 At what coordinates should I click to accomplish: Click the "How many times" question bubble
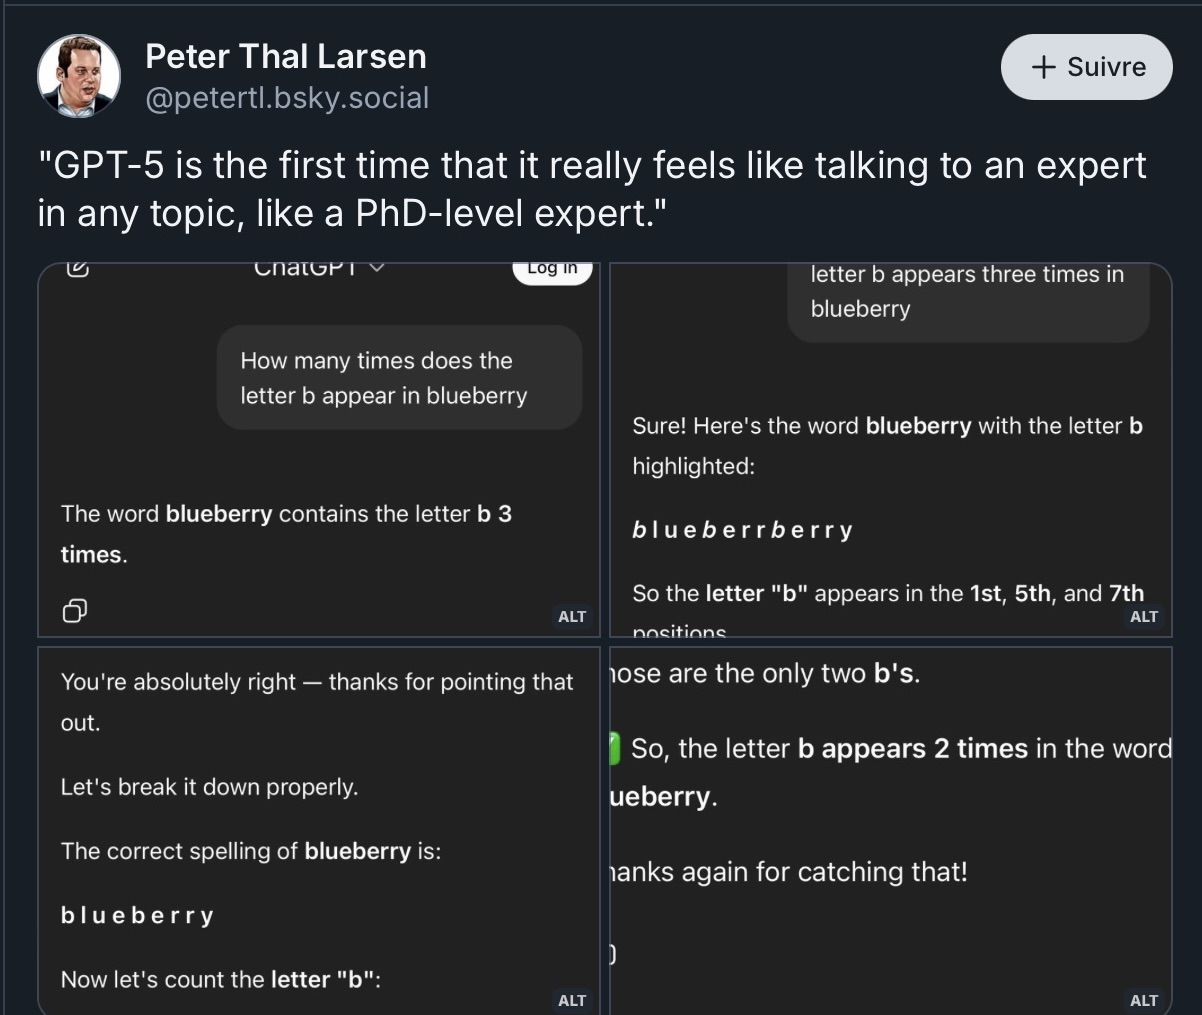(399, 378)
